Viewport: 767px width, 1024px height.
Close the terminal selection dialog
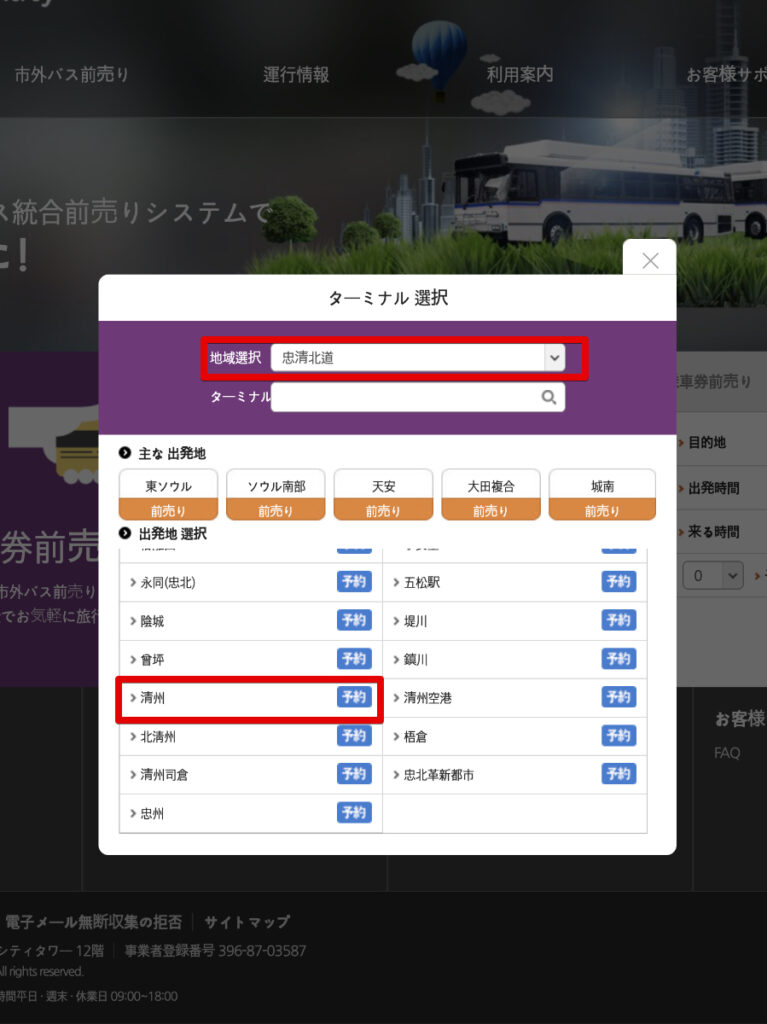pyautogui.click(x=650, y=260)
